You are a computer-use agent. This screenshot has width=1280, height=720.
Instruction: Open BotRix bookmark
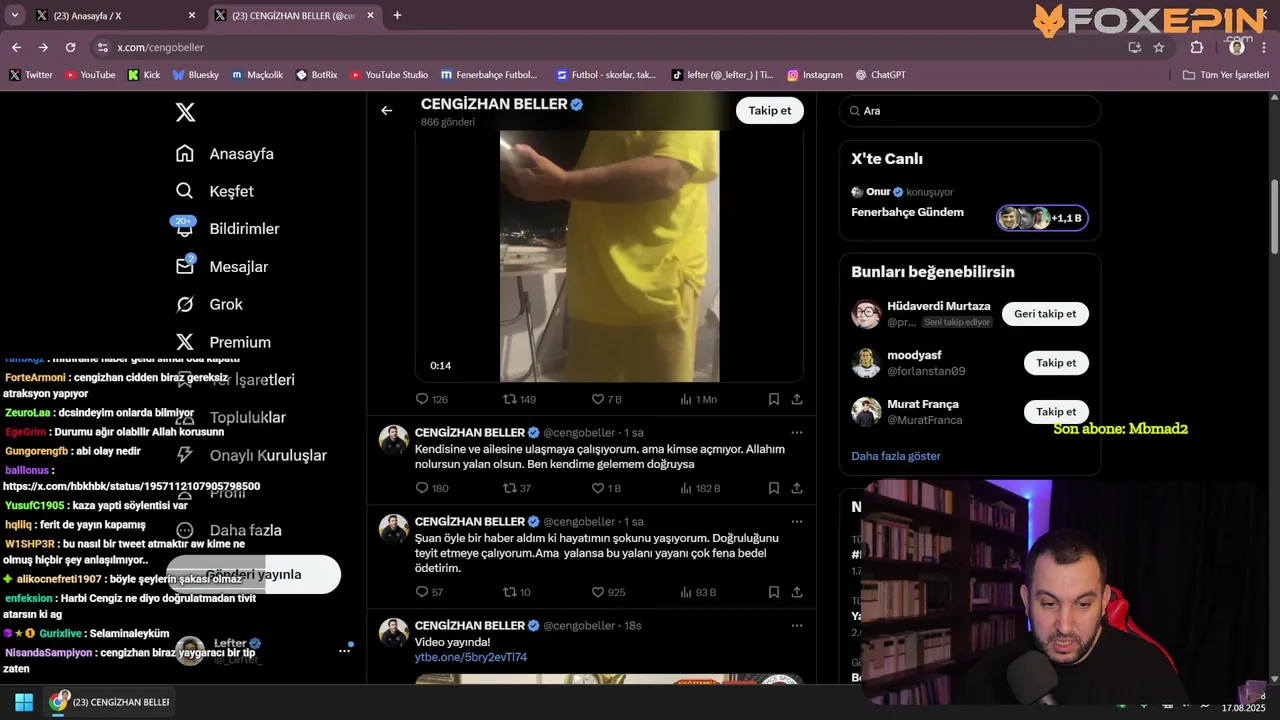[x=316, y=75]
